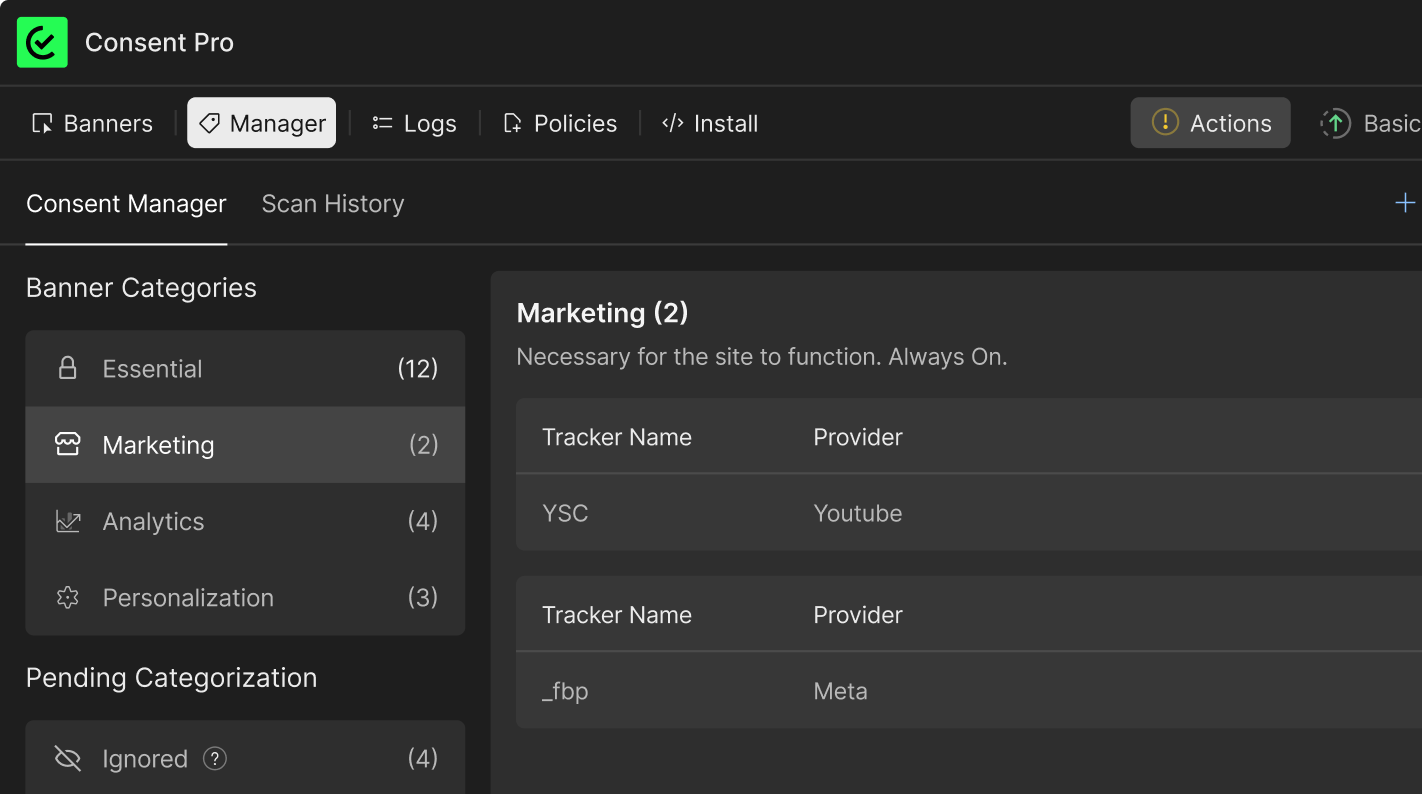Click the Basic plan upgrade arrow icon
Viewport: 1422px width, 794px height.
tap(1335, 123)
